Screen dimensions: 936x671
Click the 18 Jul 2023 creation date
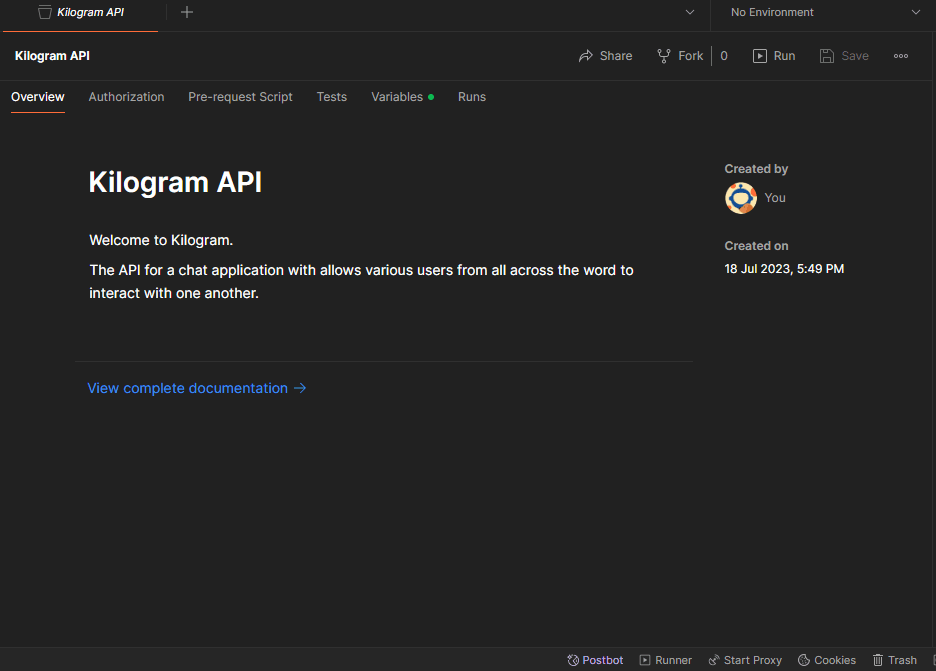784,269
